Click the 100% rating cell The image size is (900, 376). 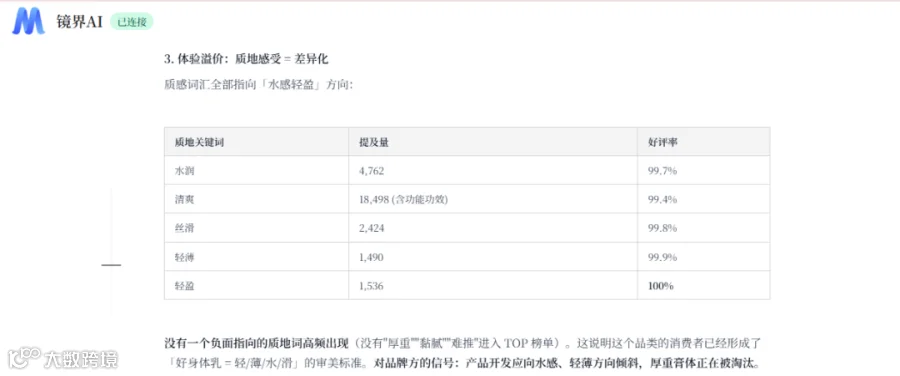tap(704, 285)
